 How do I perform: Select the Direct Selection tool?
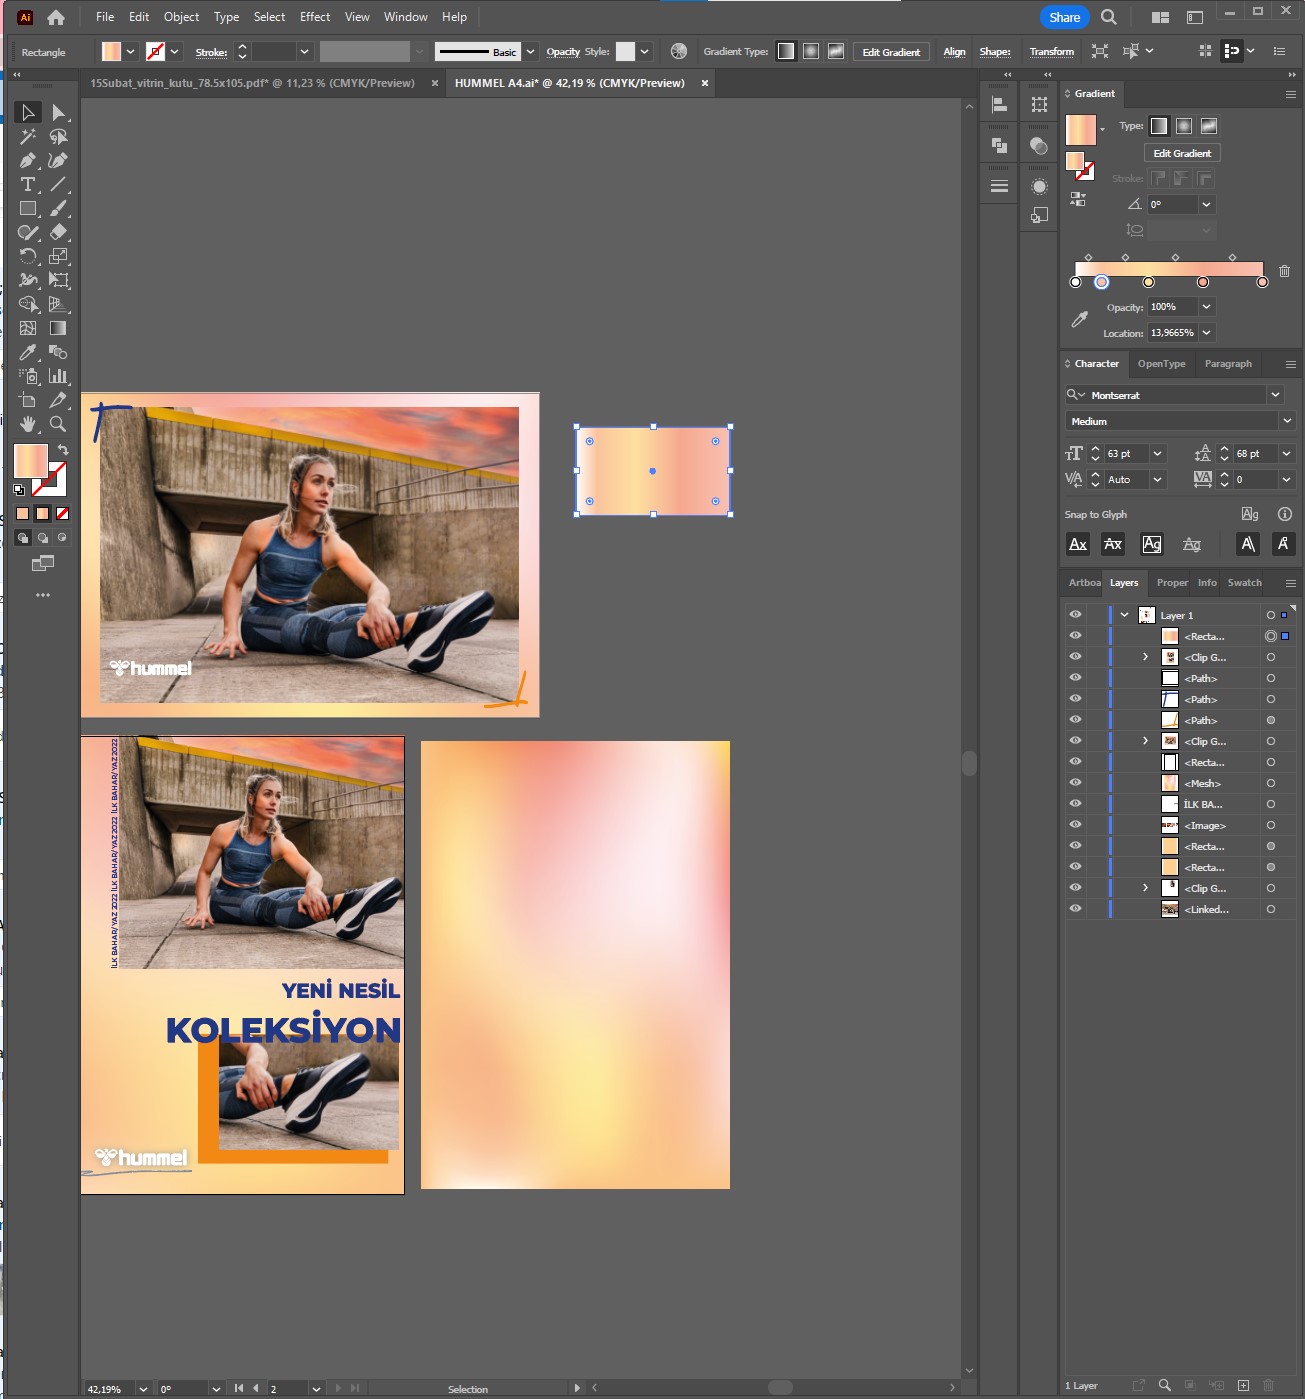click(58, 113)
